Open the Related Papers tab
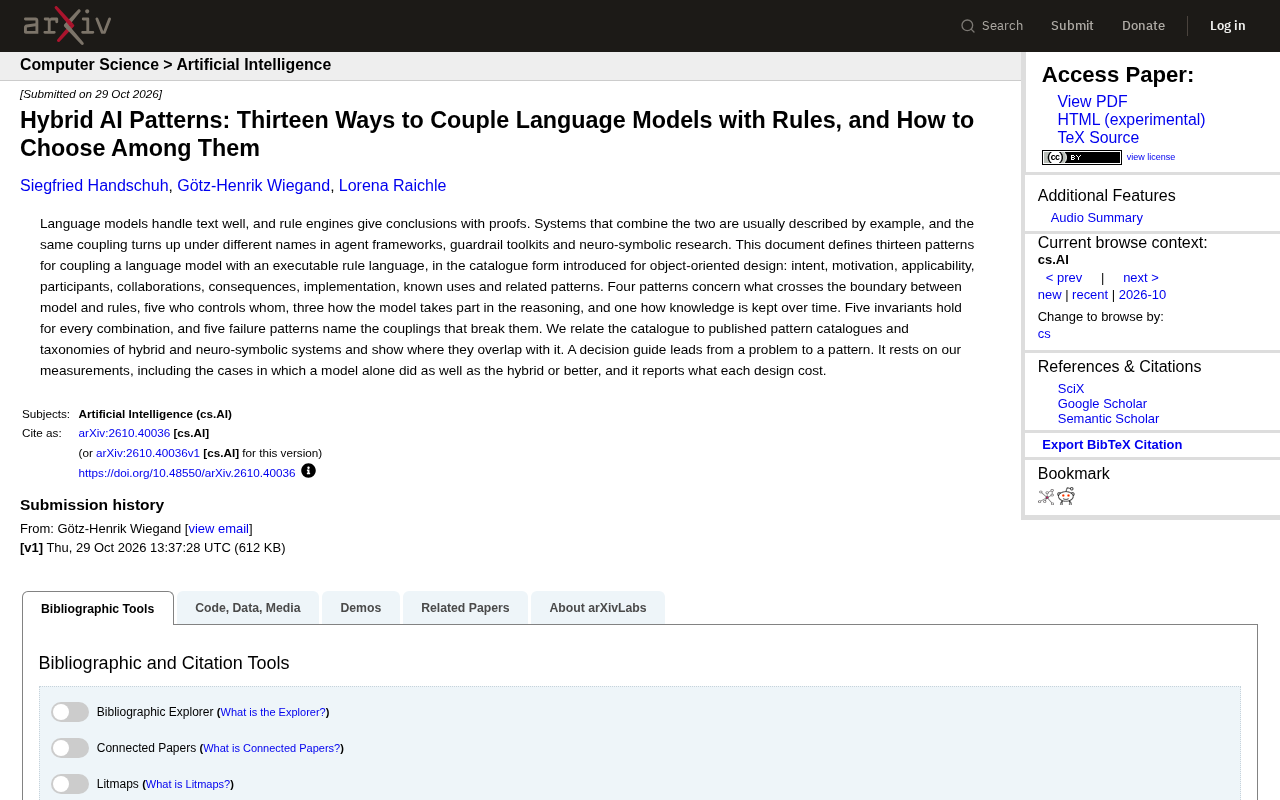 (x=465, y=608)
